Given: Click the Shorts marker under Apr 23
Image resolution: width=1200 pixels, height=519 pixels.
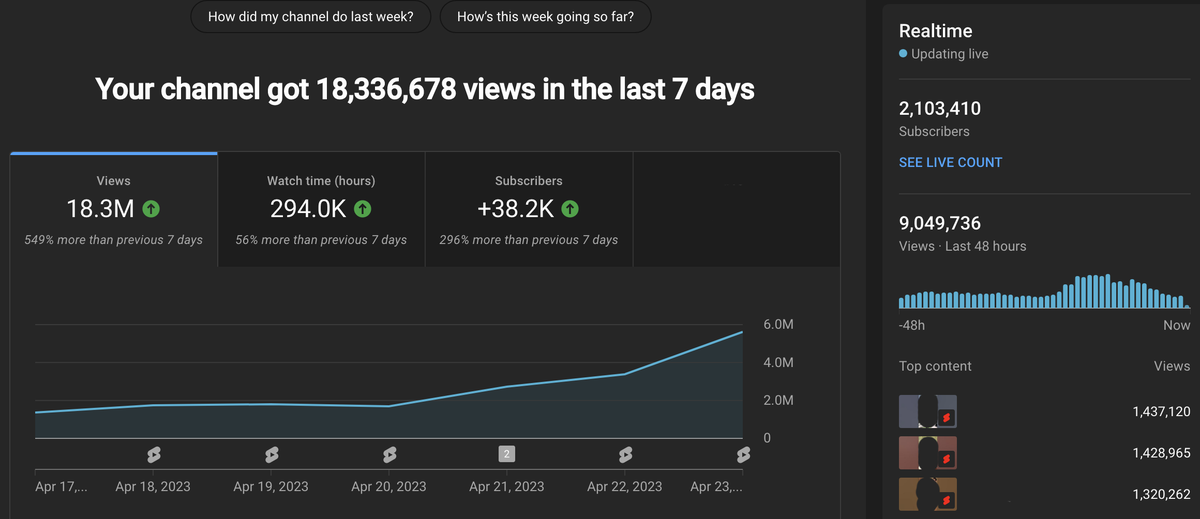Looking at the screenshot, I should (x=743, y=455).
